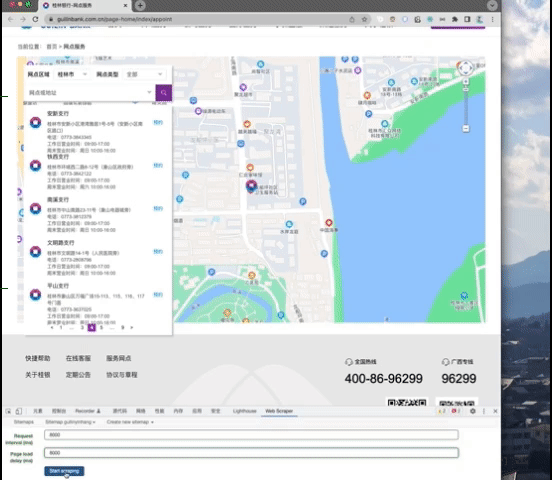Image resolution: width=552 pixels, height=480 pixels.
Task: Click the 预约 link for 安新支行
Action: [158, 123]
